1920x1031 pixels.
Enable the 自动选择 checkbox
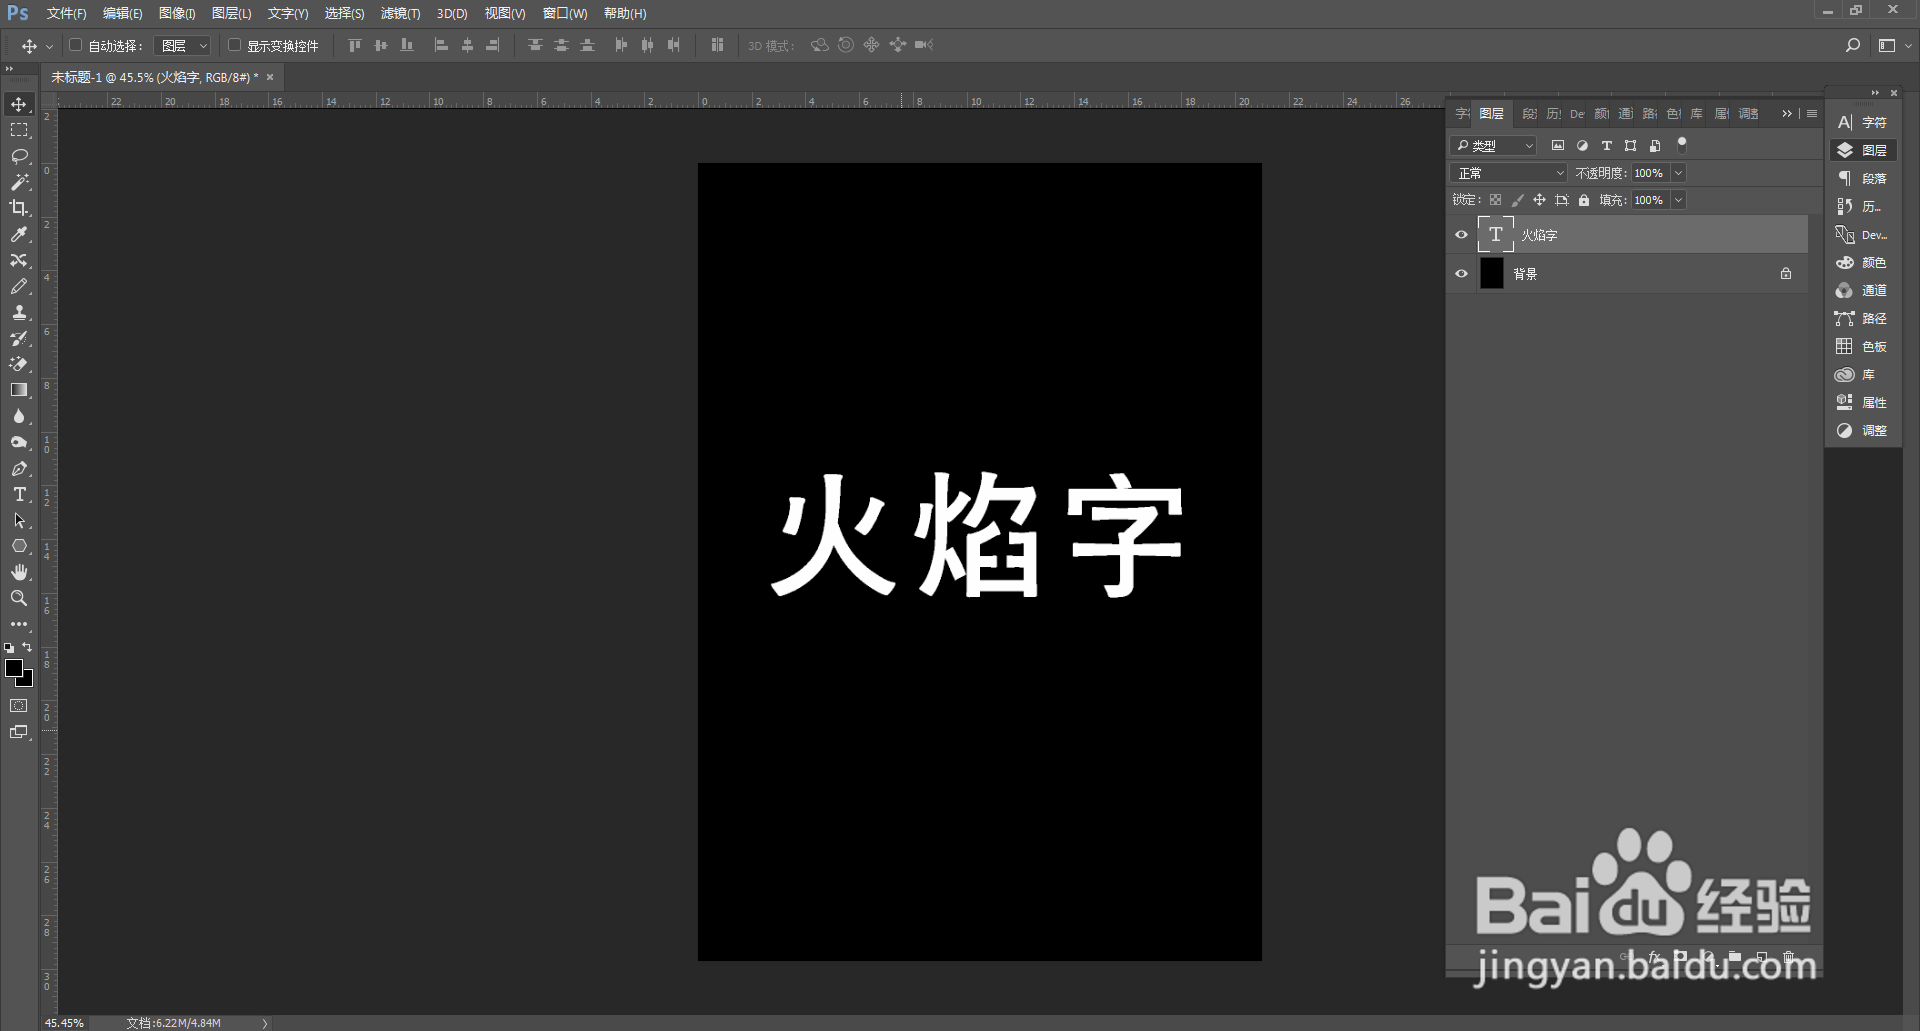coord(75,45)
